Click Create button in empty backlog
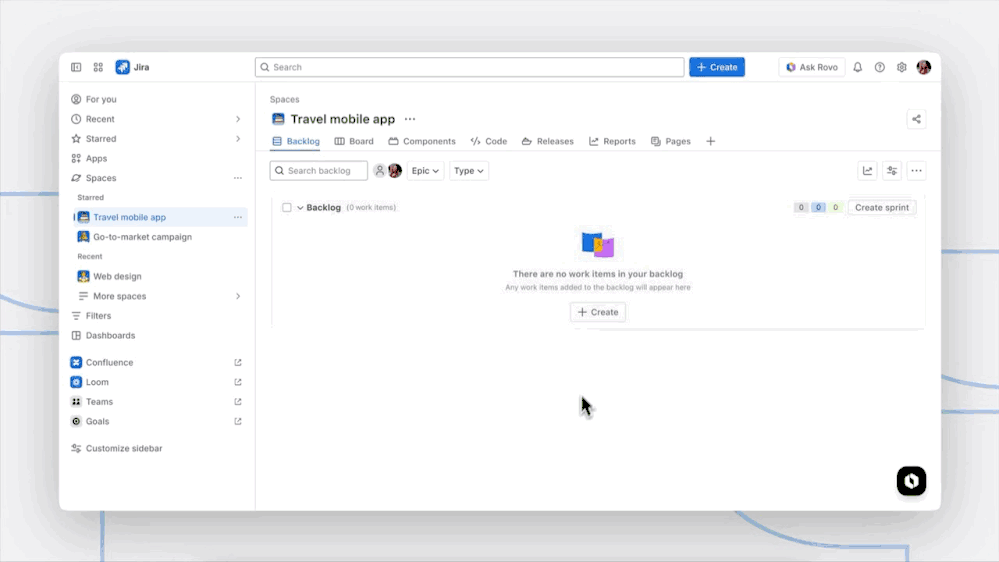The width and height of the screenshot is (999, 562). (598, 312)
